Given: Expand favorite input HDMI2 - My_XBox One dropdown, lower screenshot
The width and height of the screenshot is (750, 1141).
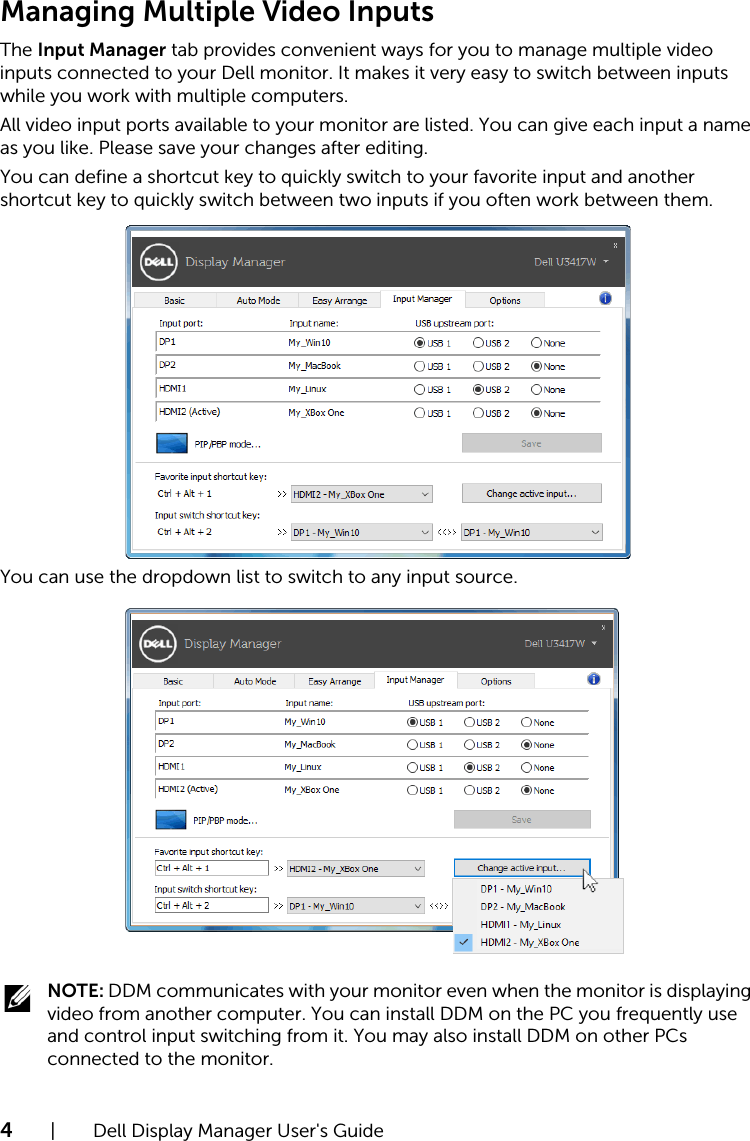Looking at the screenshot, I should coord(356,868).
